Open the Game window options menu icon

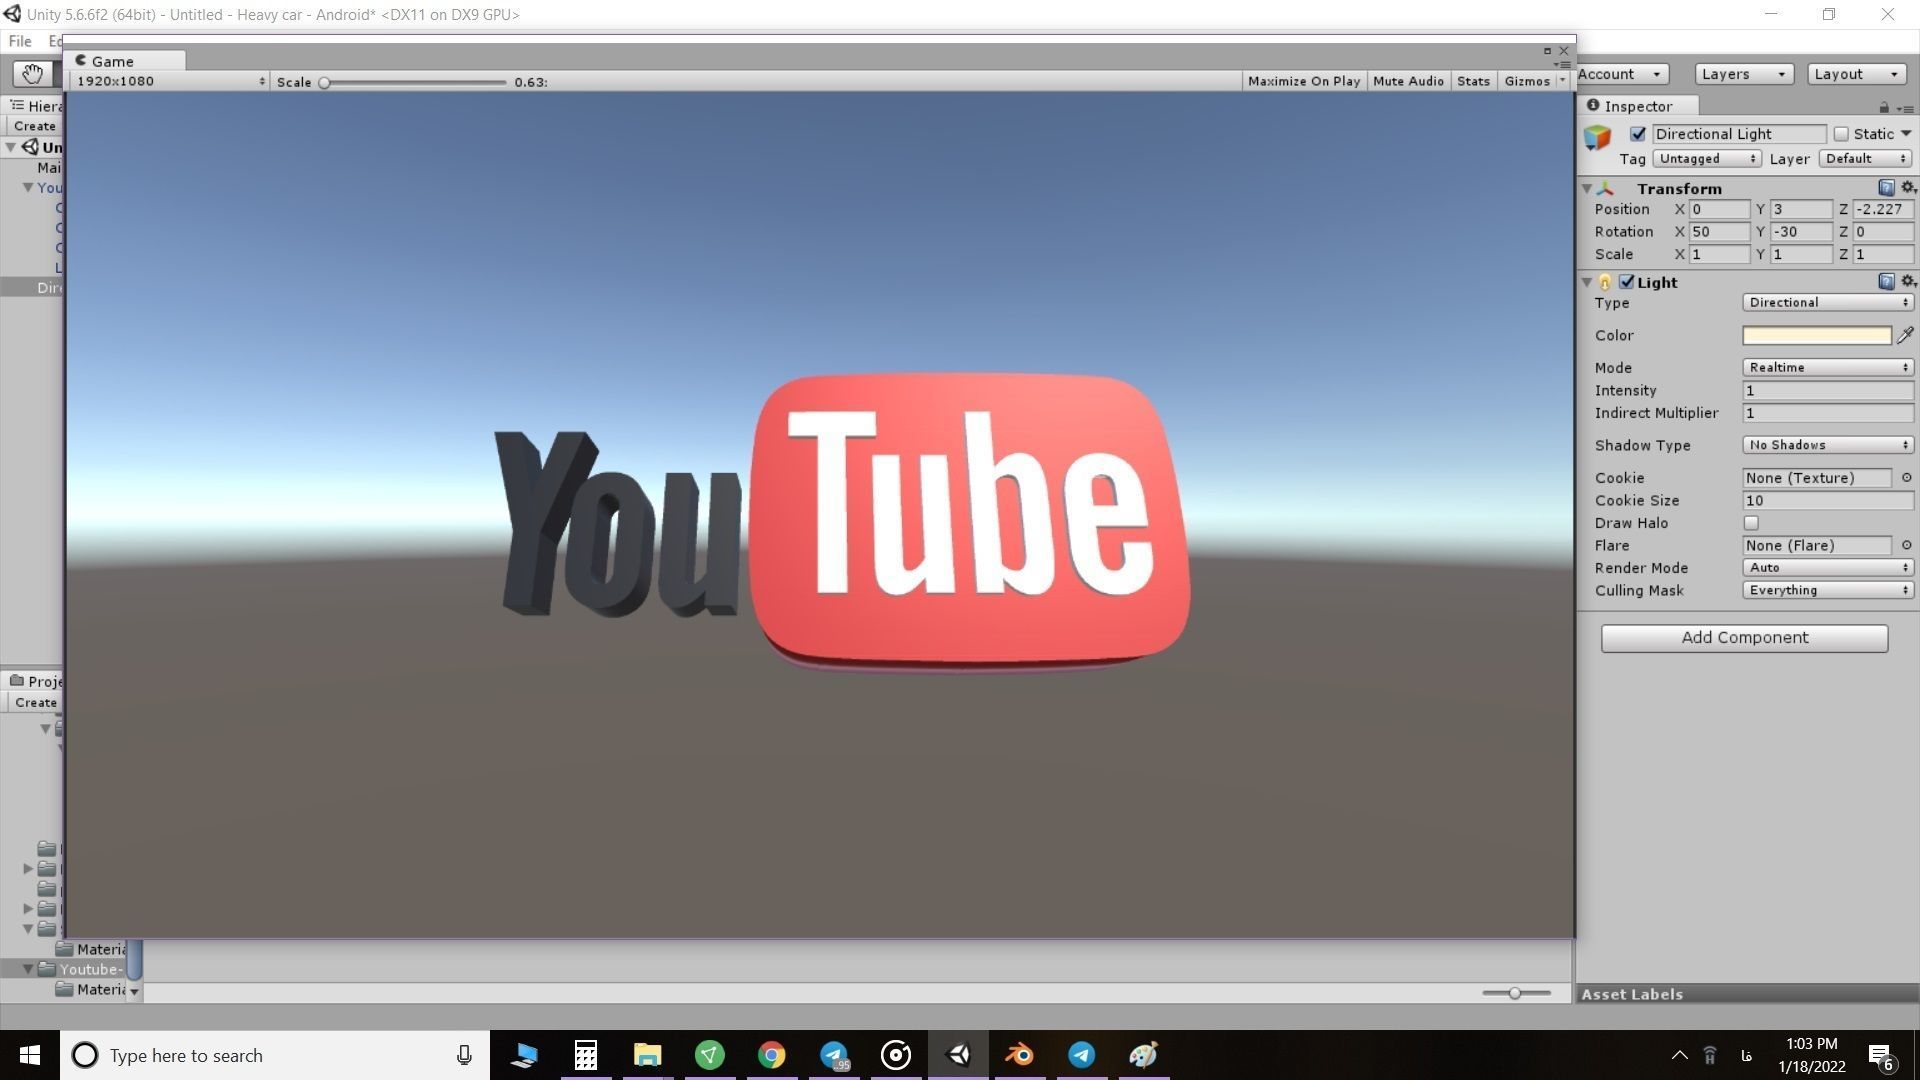coord(1562,65)
